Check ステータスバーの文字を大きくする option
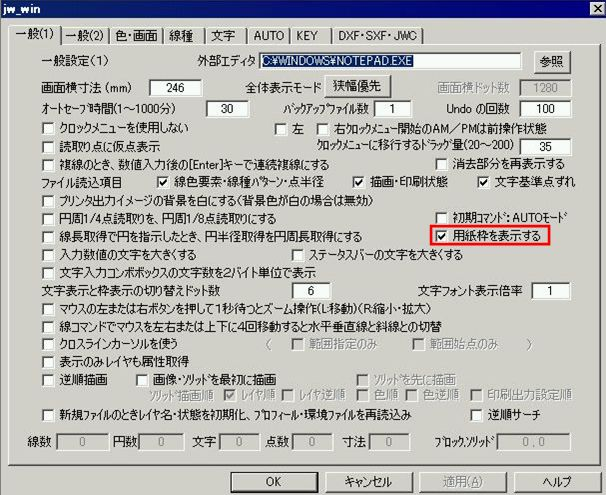 (x=298, y=255)
